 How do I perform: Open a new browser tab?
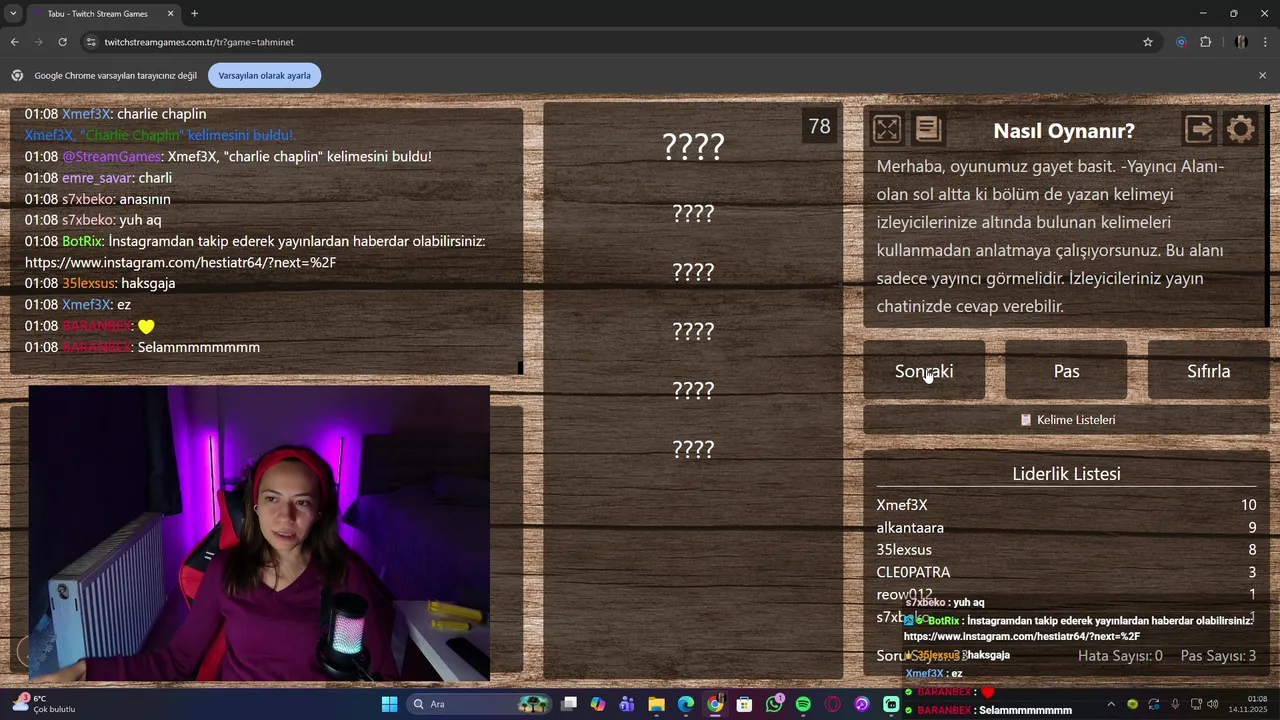click(194, 14)
